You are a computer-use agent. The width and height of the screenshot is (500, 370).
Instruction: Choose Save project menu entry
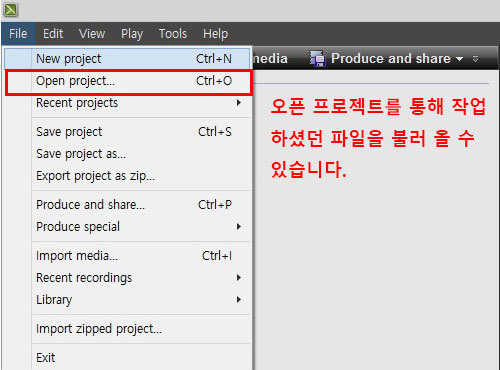click(x=128, y=132)
